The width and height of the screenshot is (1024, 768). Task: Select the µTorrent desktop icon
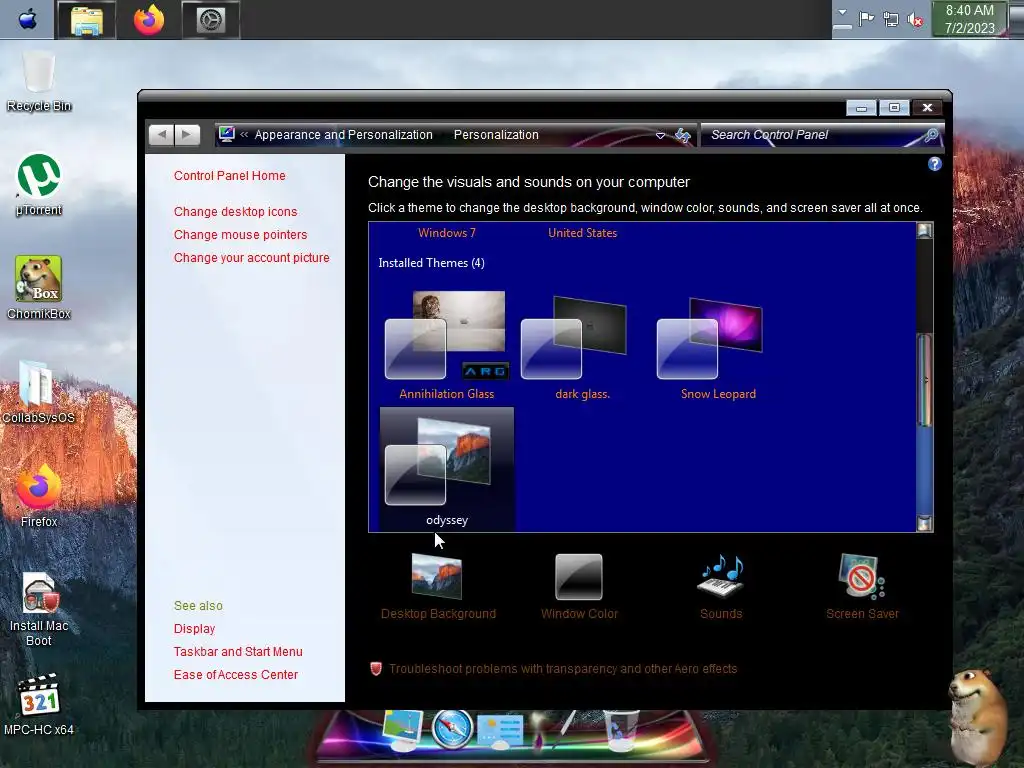(39, 185)
